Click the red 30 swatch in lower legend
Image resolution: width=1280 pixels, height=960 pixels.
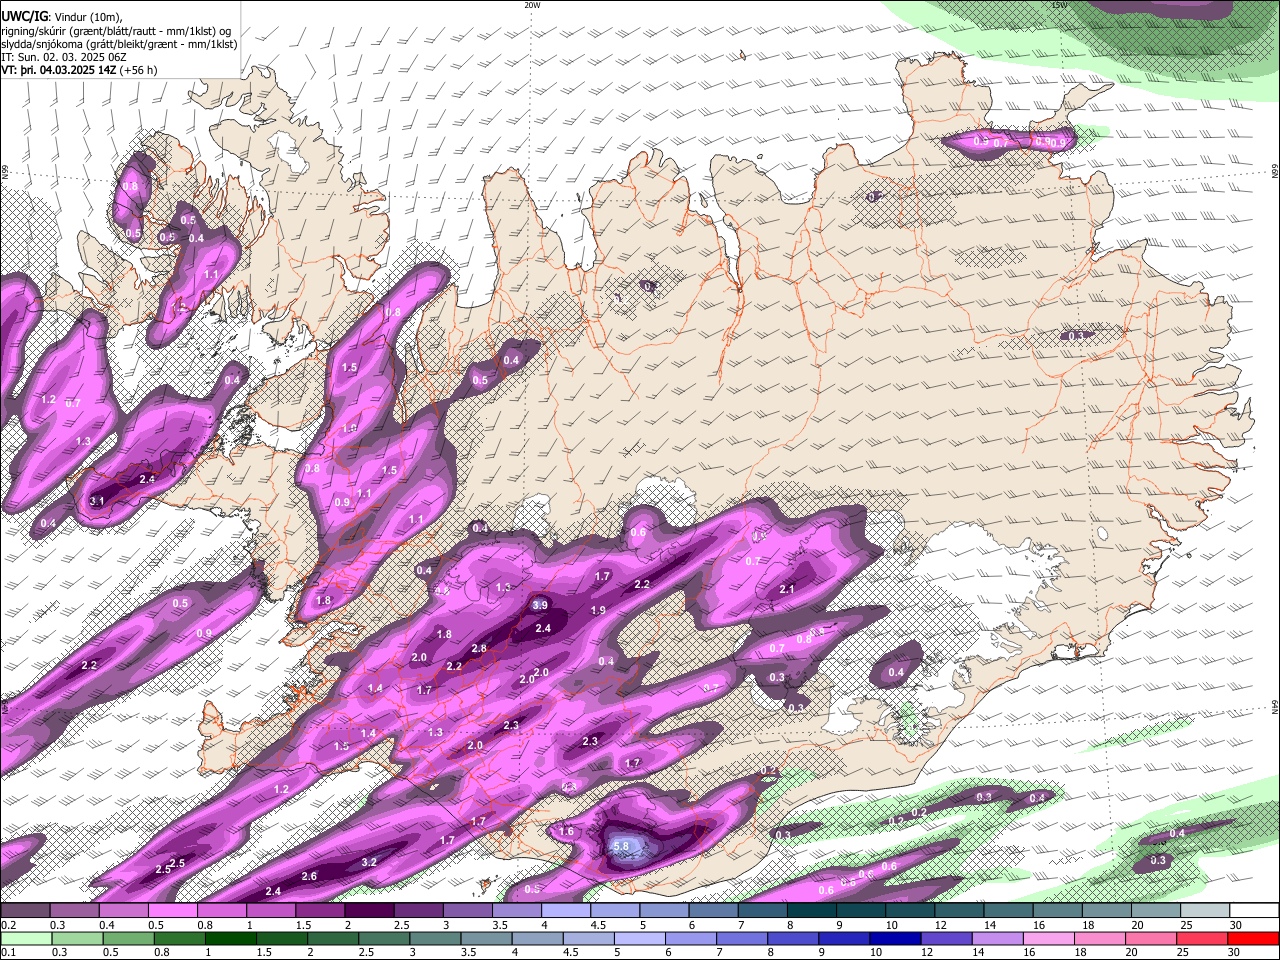coord(1254,938)
